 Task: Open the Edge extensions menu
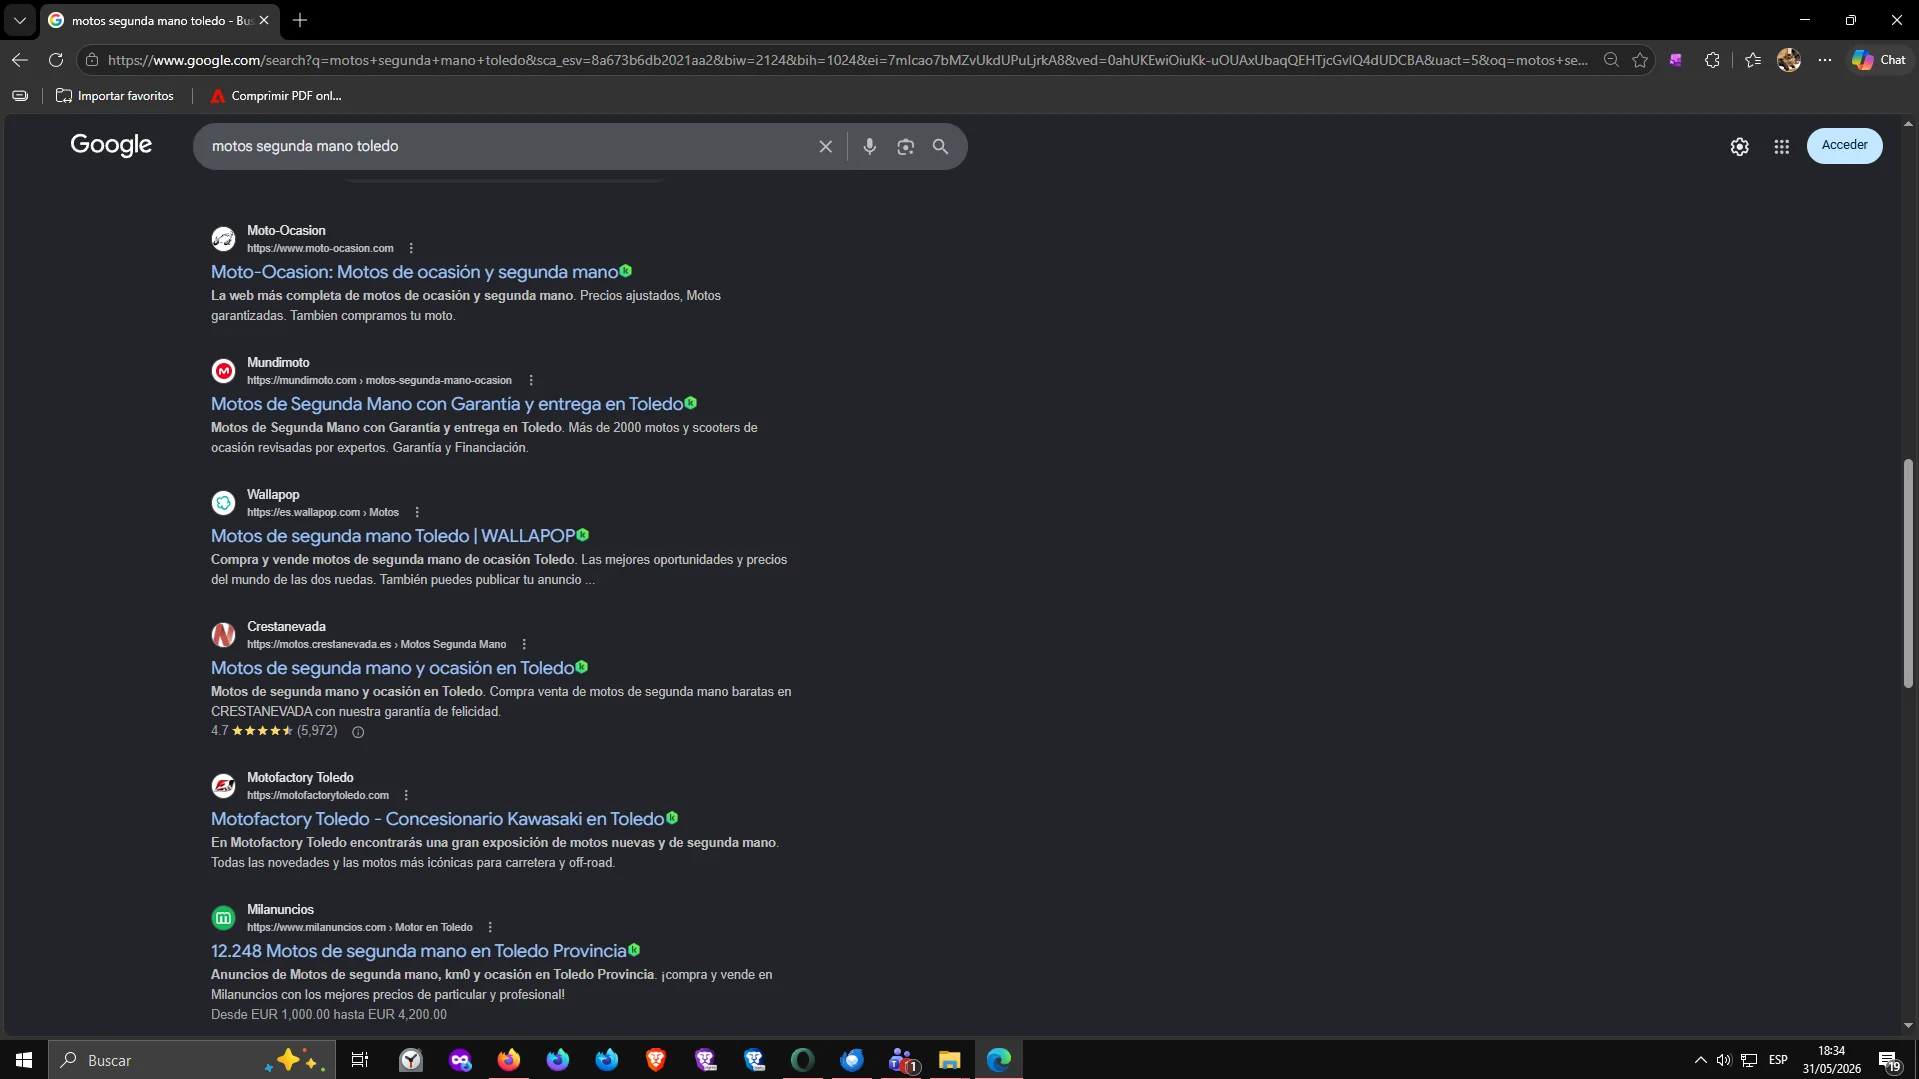pyautogui.click(x=1712, y=60)
